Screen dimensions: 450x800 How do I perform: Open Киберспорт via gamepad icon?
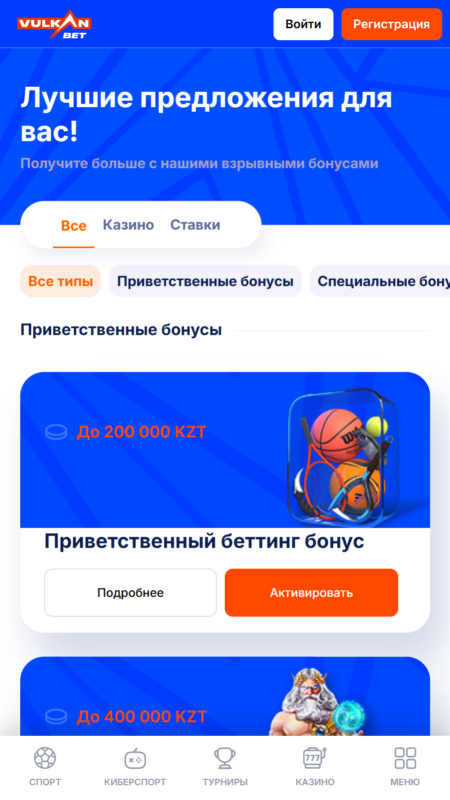click(135, 759)
